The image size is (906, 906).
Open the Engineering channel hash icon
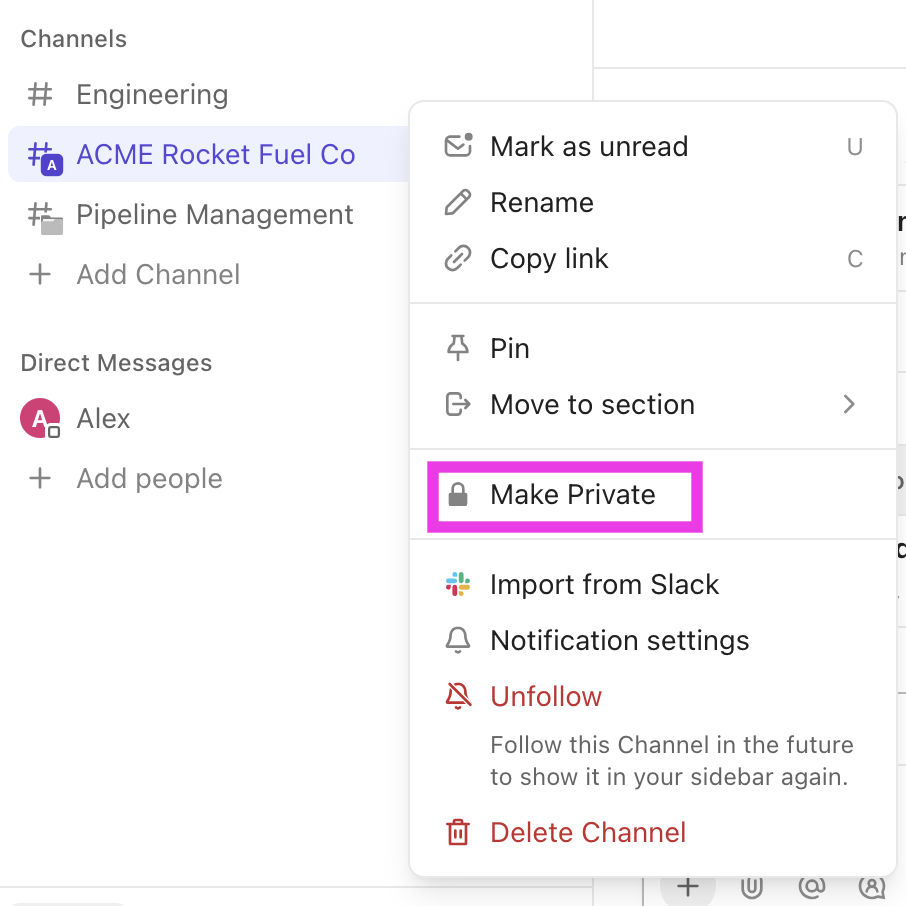40,95
